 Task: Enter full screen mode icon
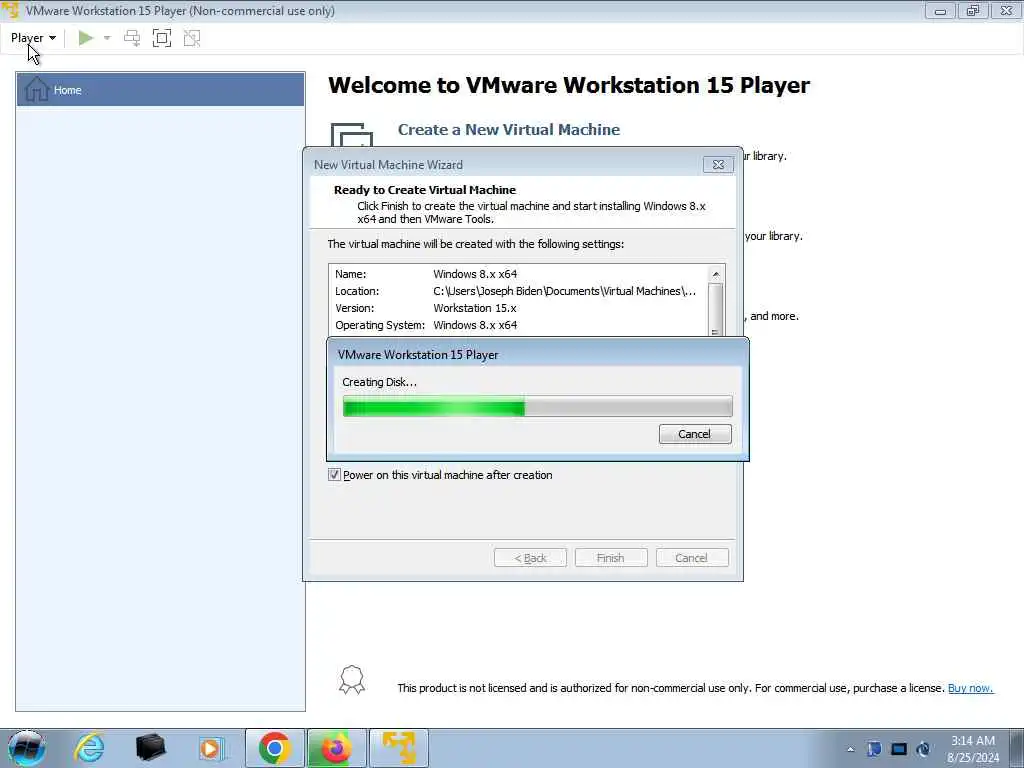pos(162,38)
